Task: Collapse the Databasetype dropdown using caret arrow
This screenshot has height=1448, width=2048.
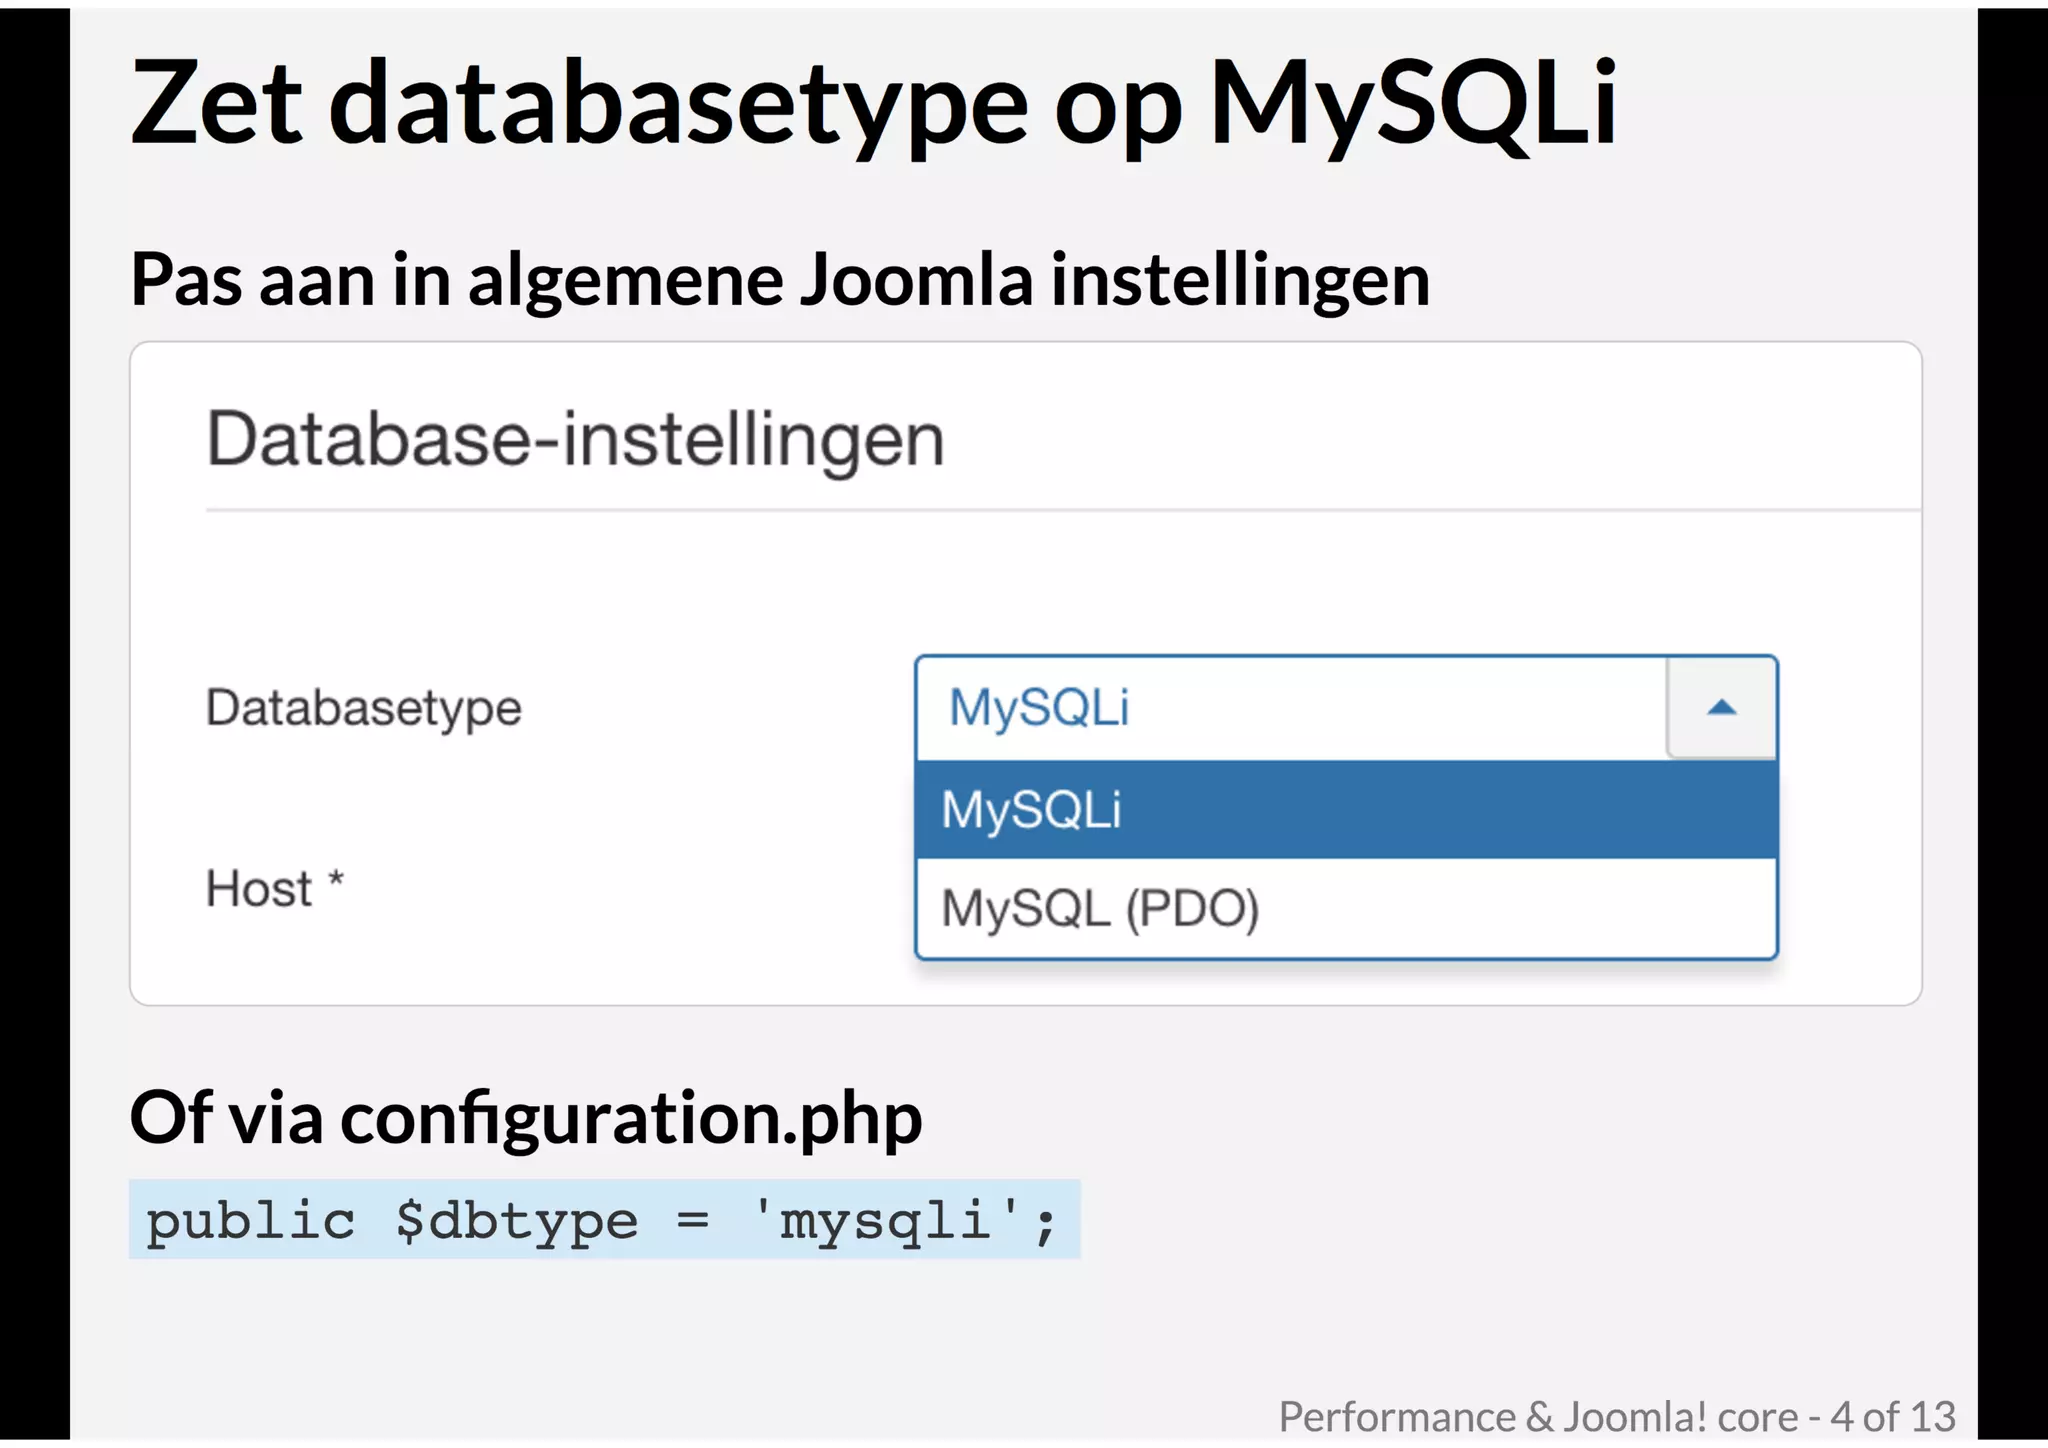Action: coord(1721,708)
